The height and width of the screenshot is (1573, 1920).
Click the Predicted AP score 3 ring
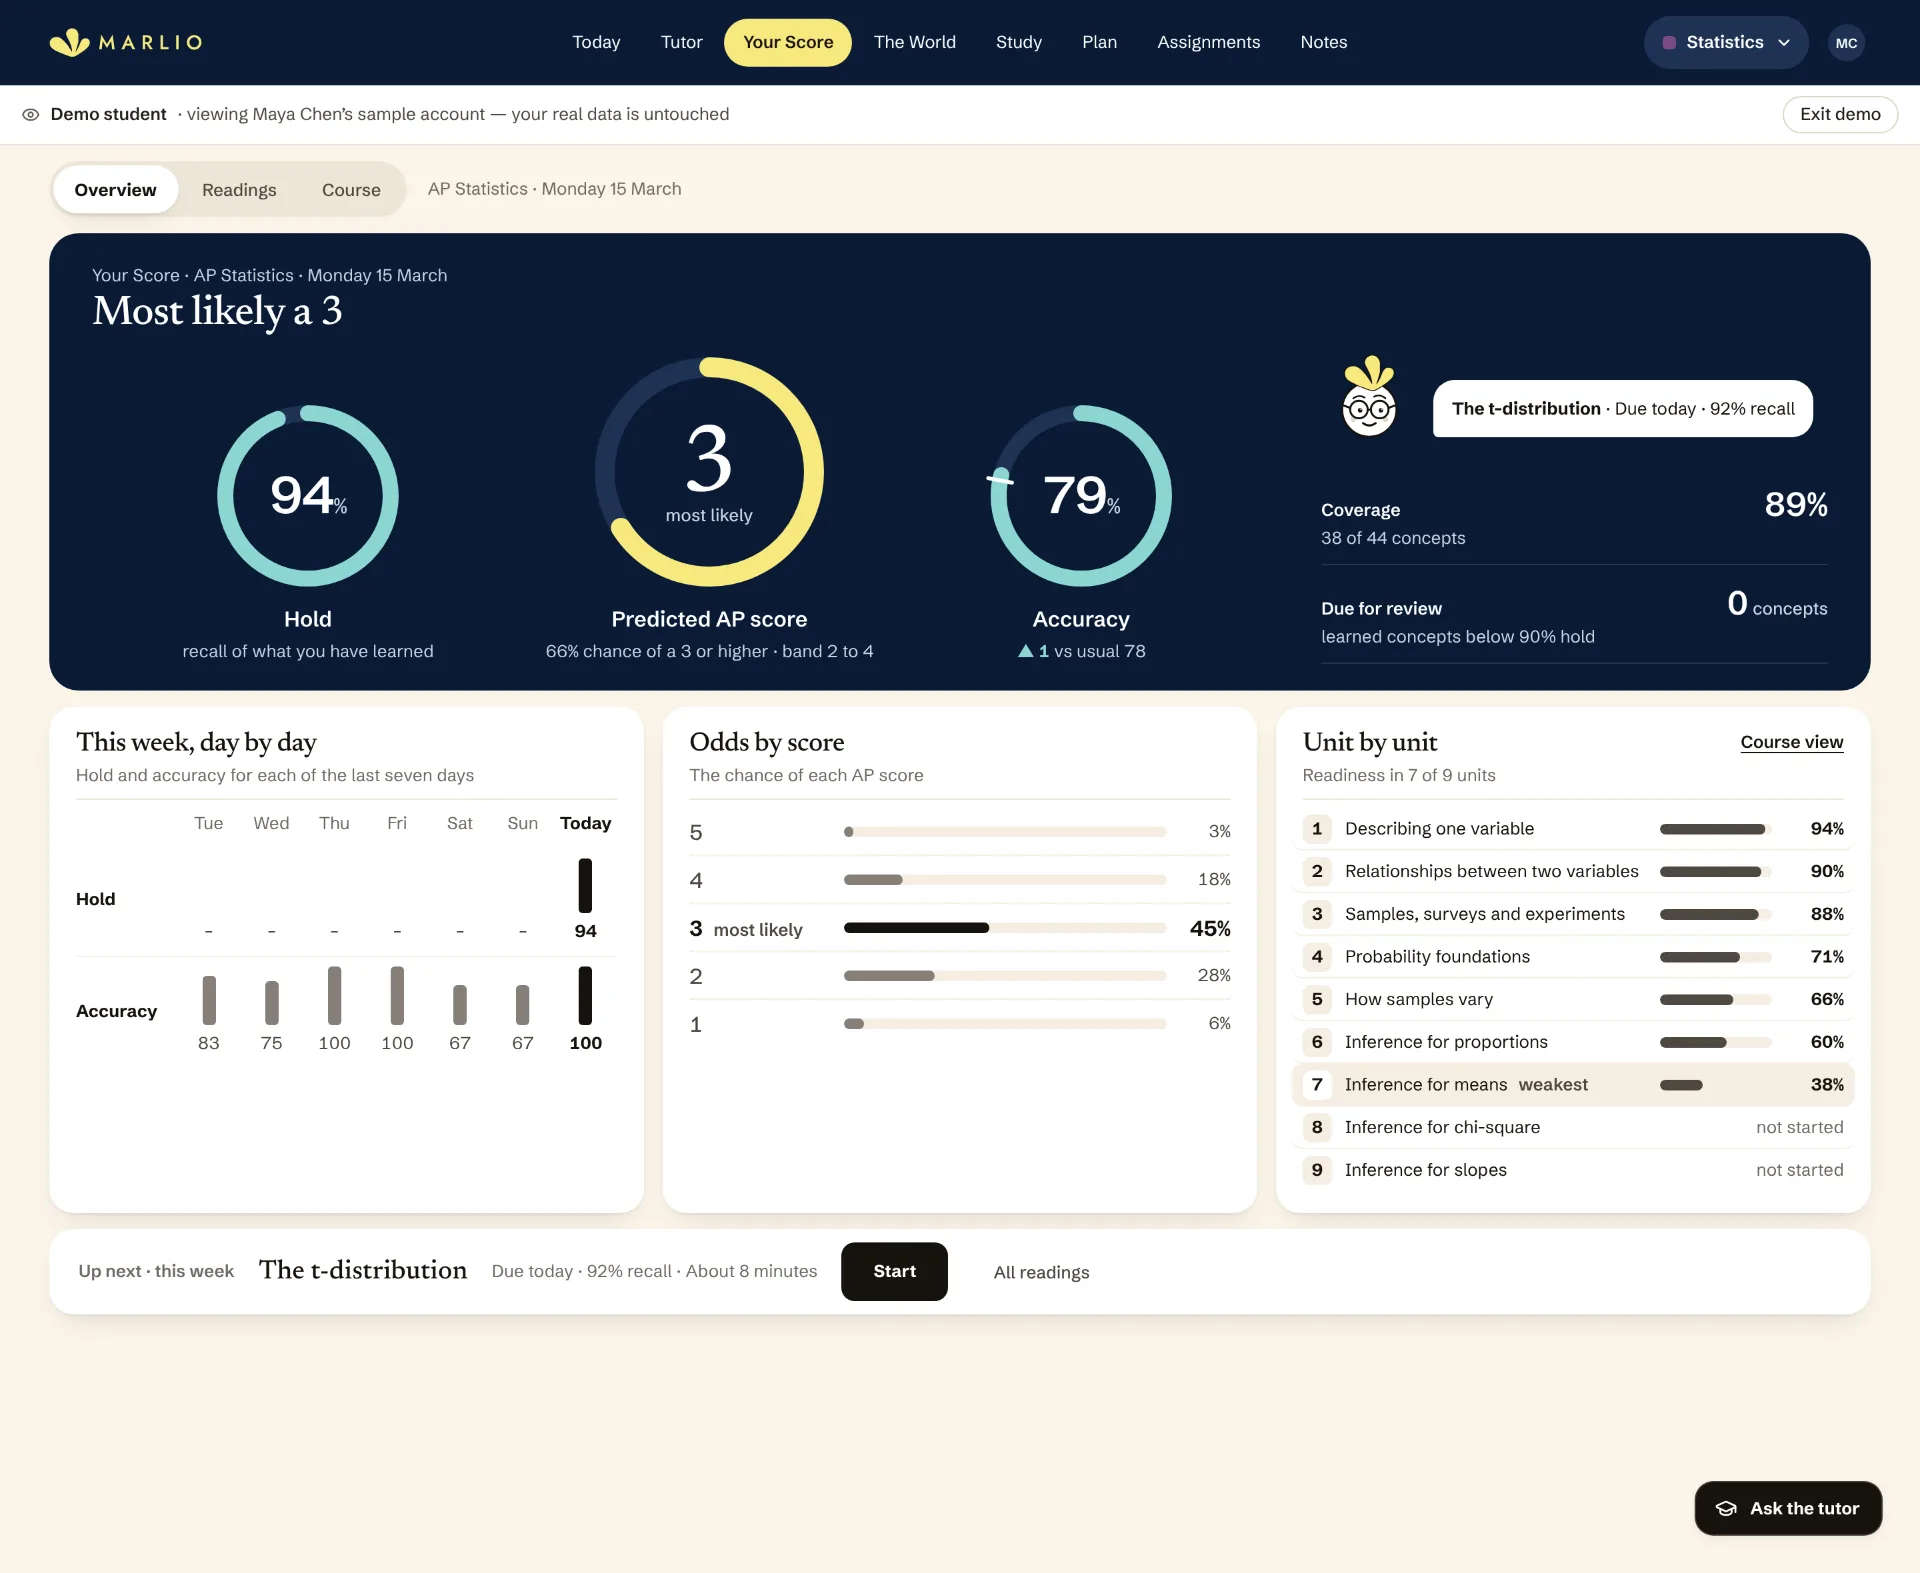pos(709,471)
